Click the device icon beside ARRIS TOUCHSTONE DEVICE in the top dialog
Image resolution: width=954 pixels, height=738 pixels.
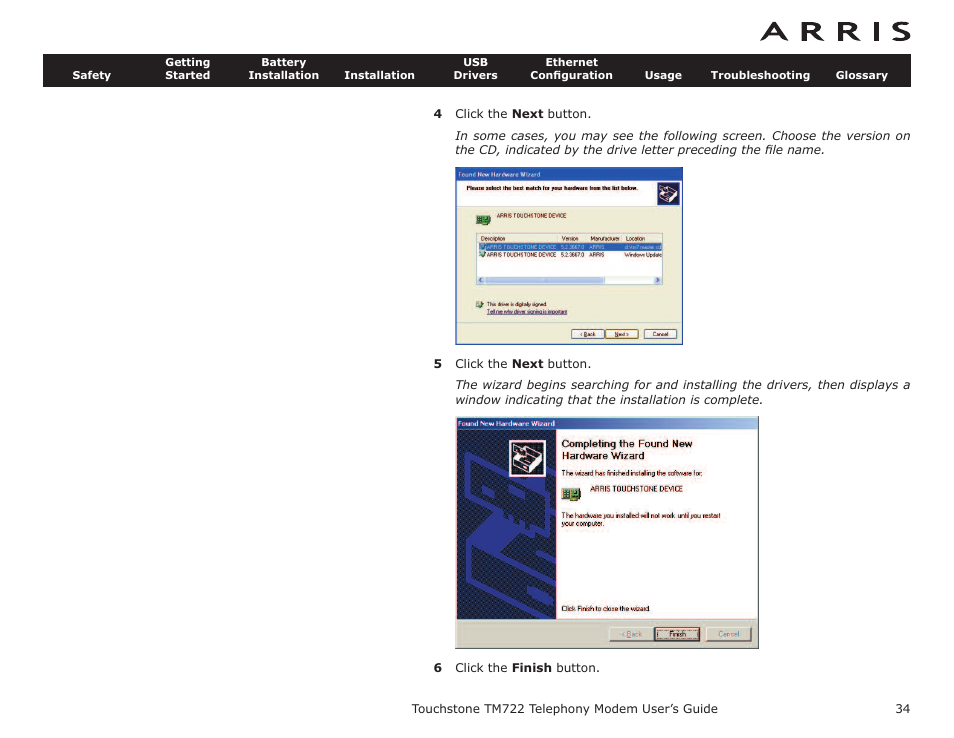(483, 220)
